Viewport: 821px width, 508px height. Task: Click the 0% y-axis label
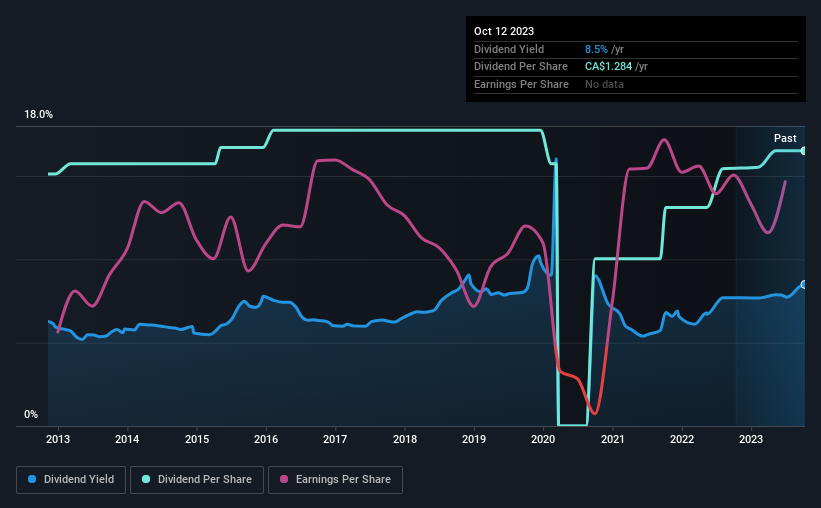pyautogui.click(x=31, y=414)
